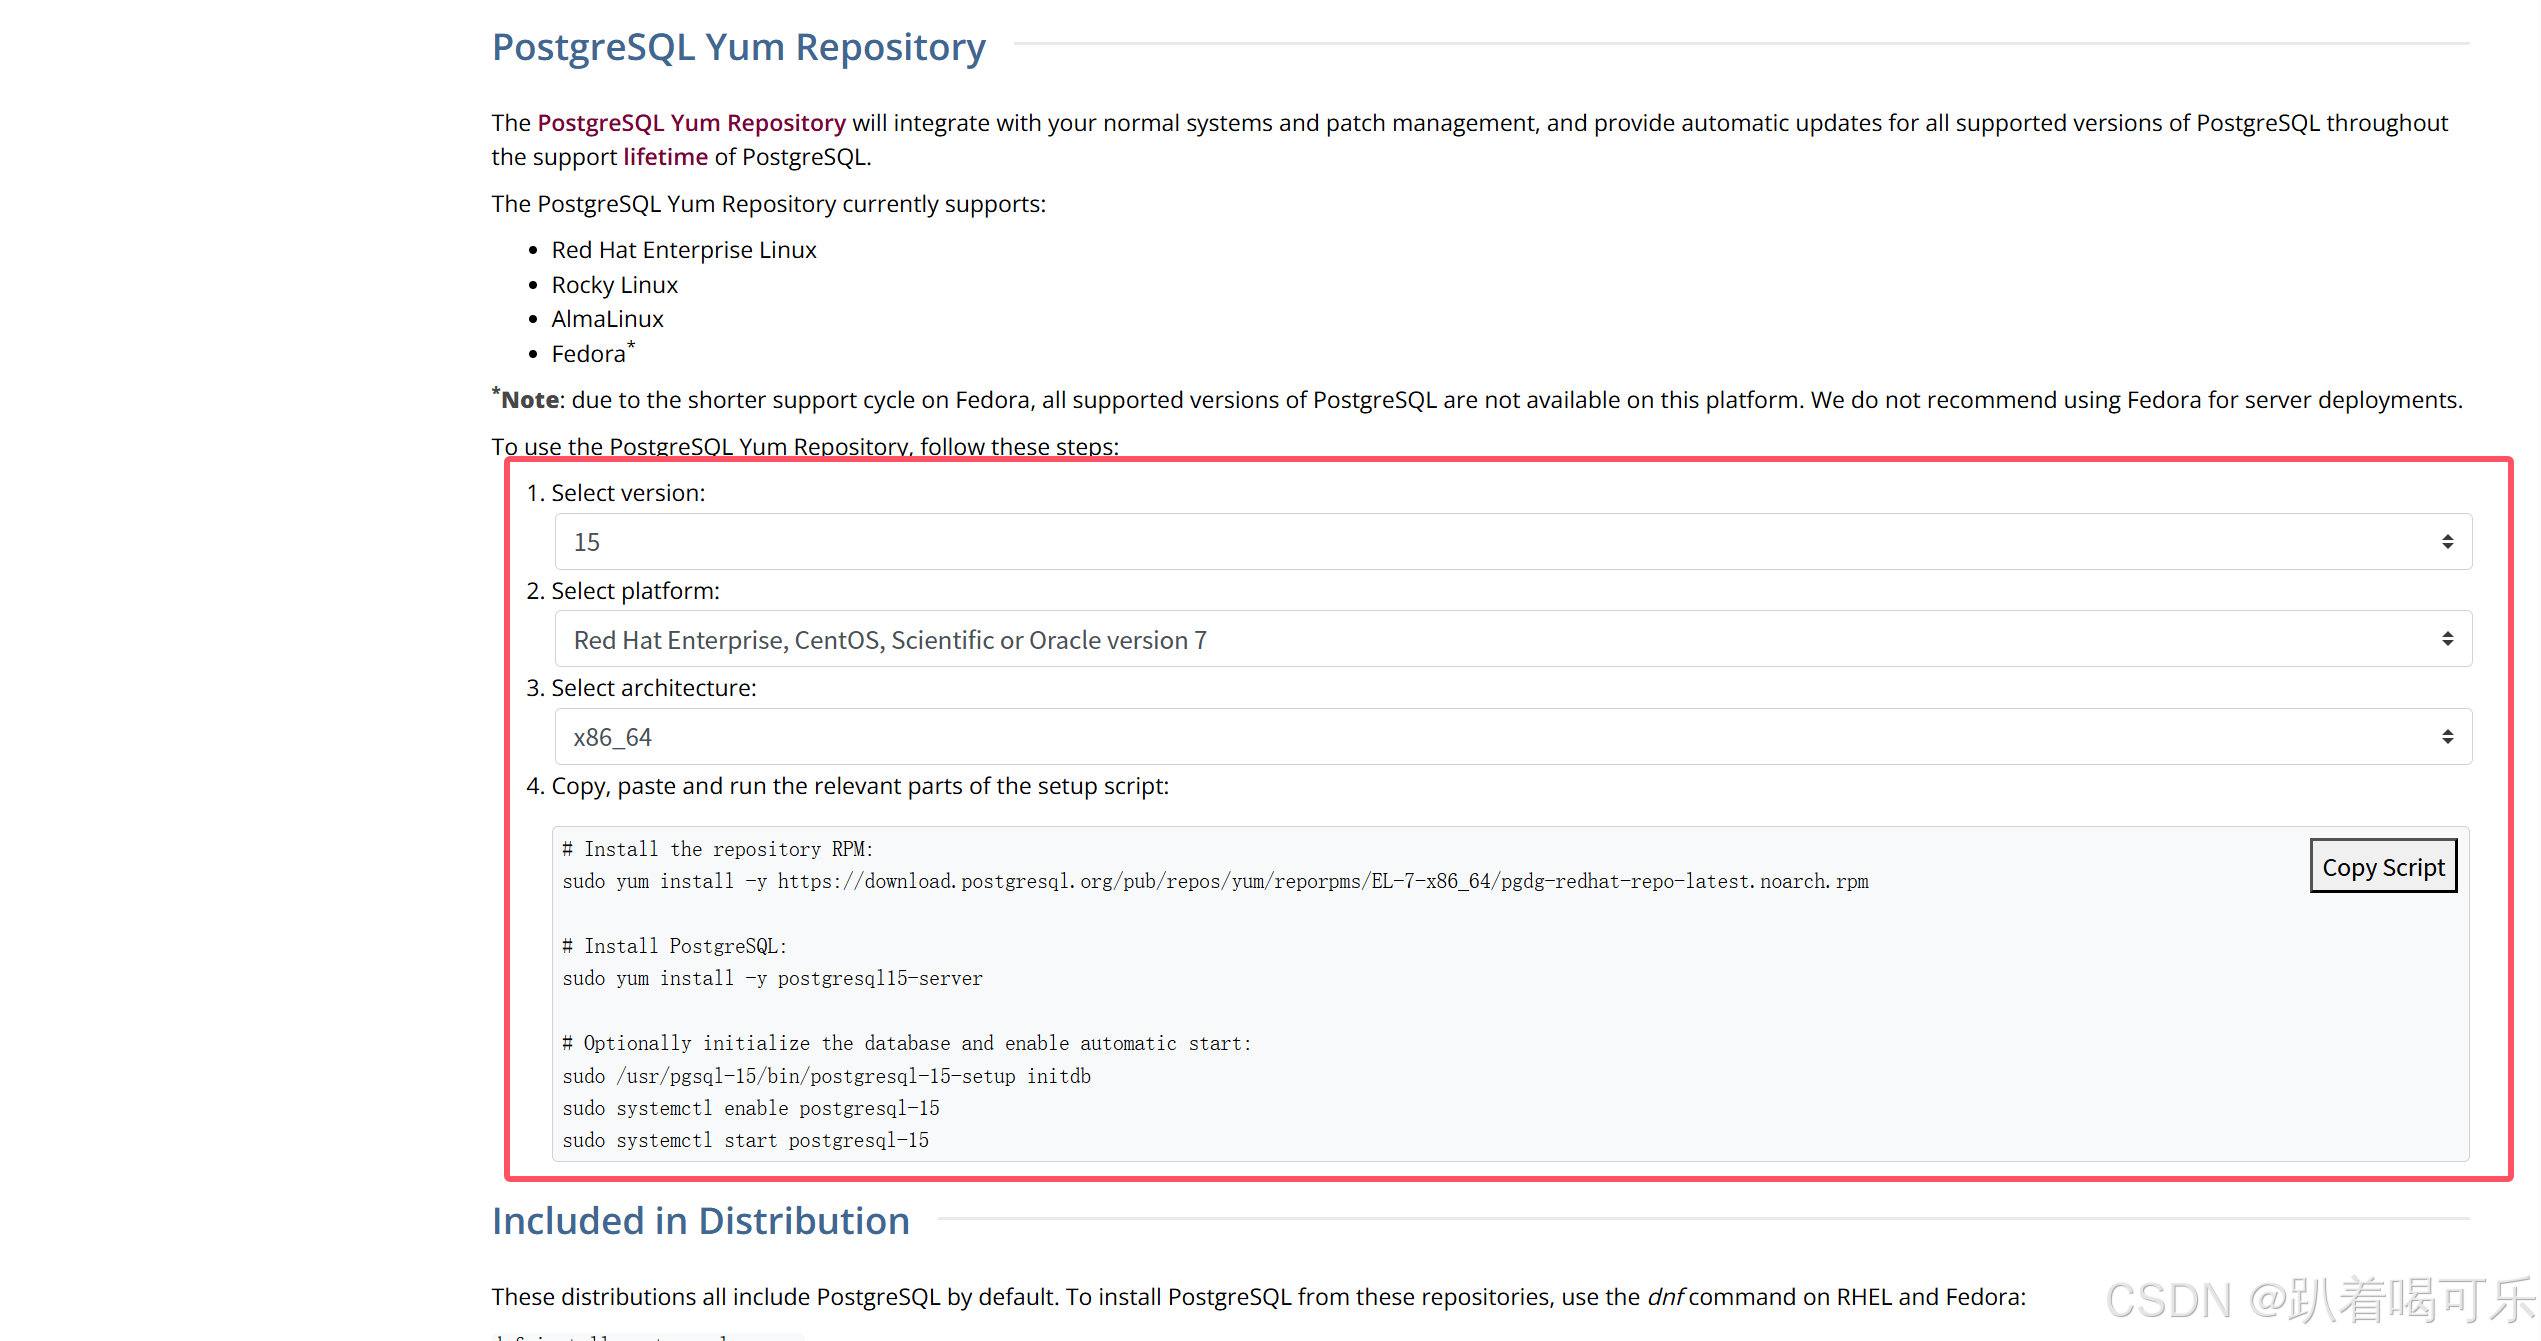Click the 'Rocky Linux' list item
The height and width of the screenshot is (1341, 2541).
click(615, 285)
